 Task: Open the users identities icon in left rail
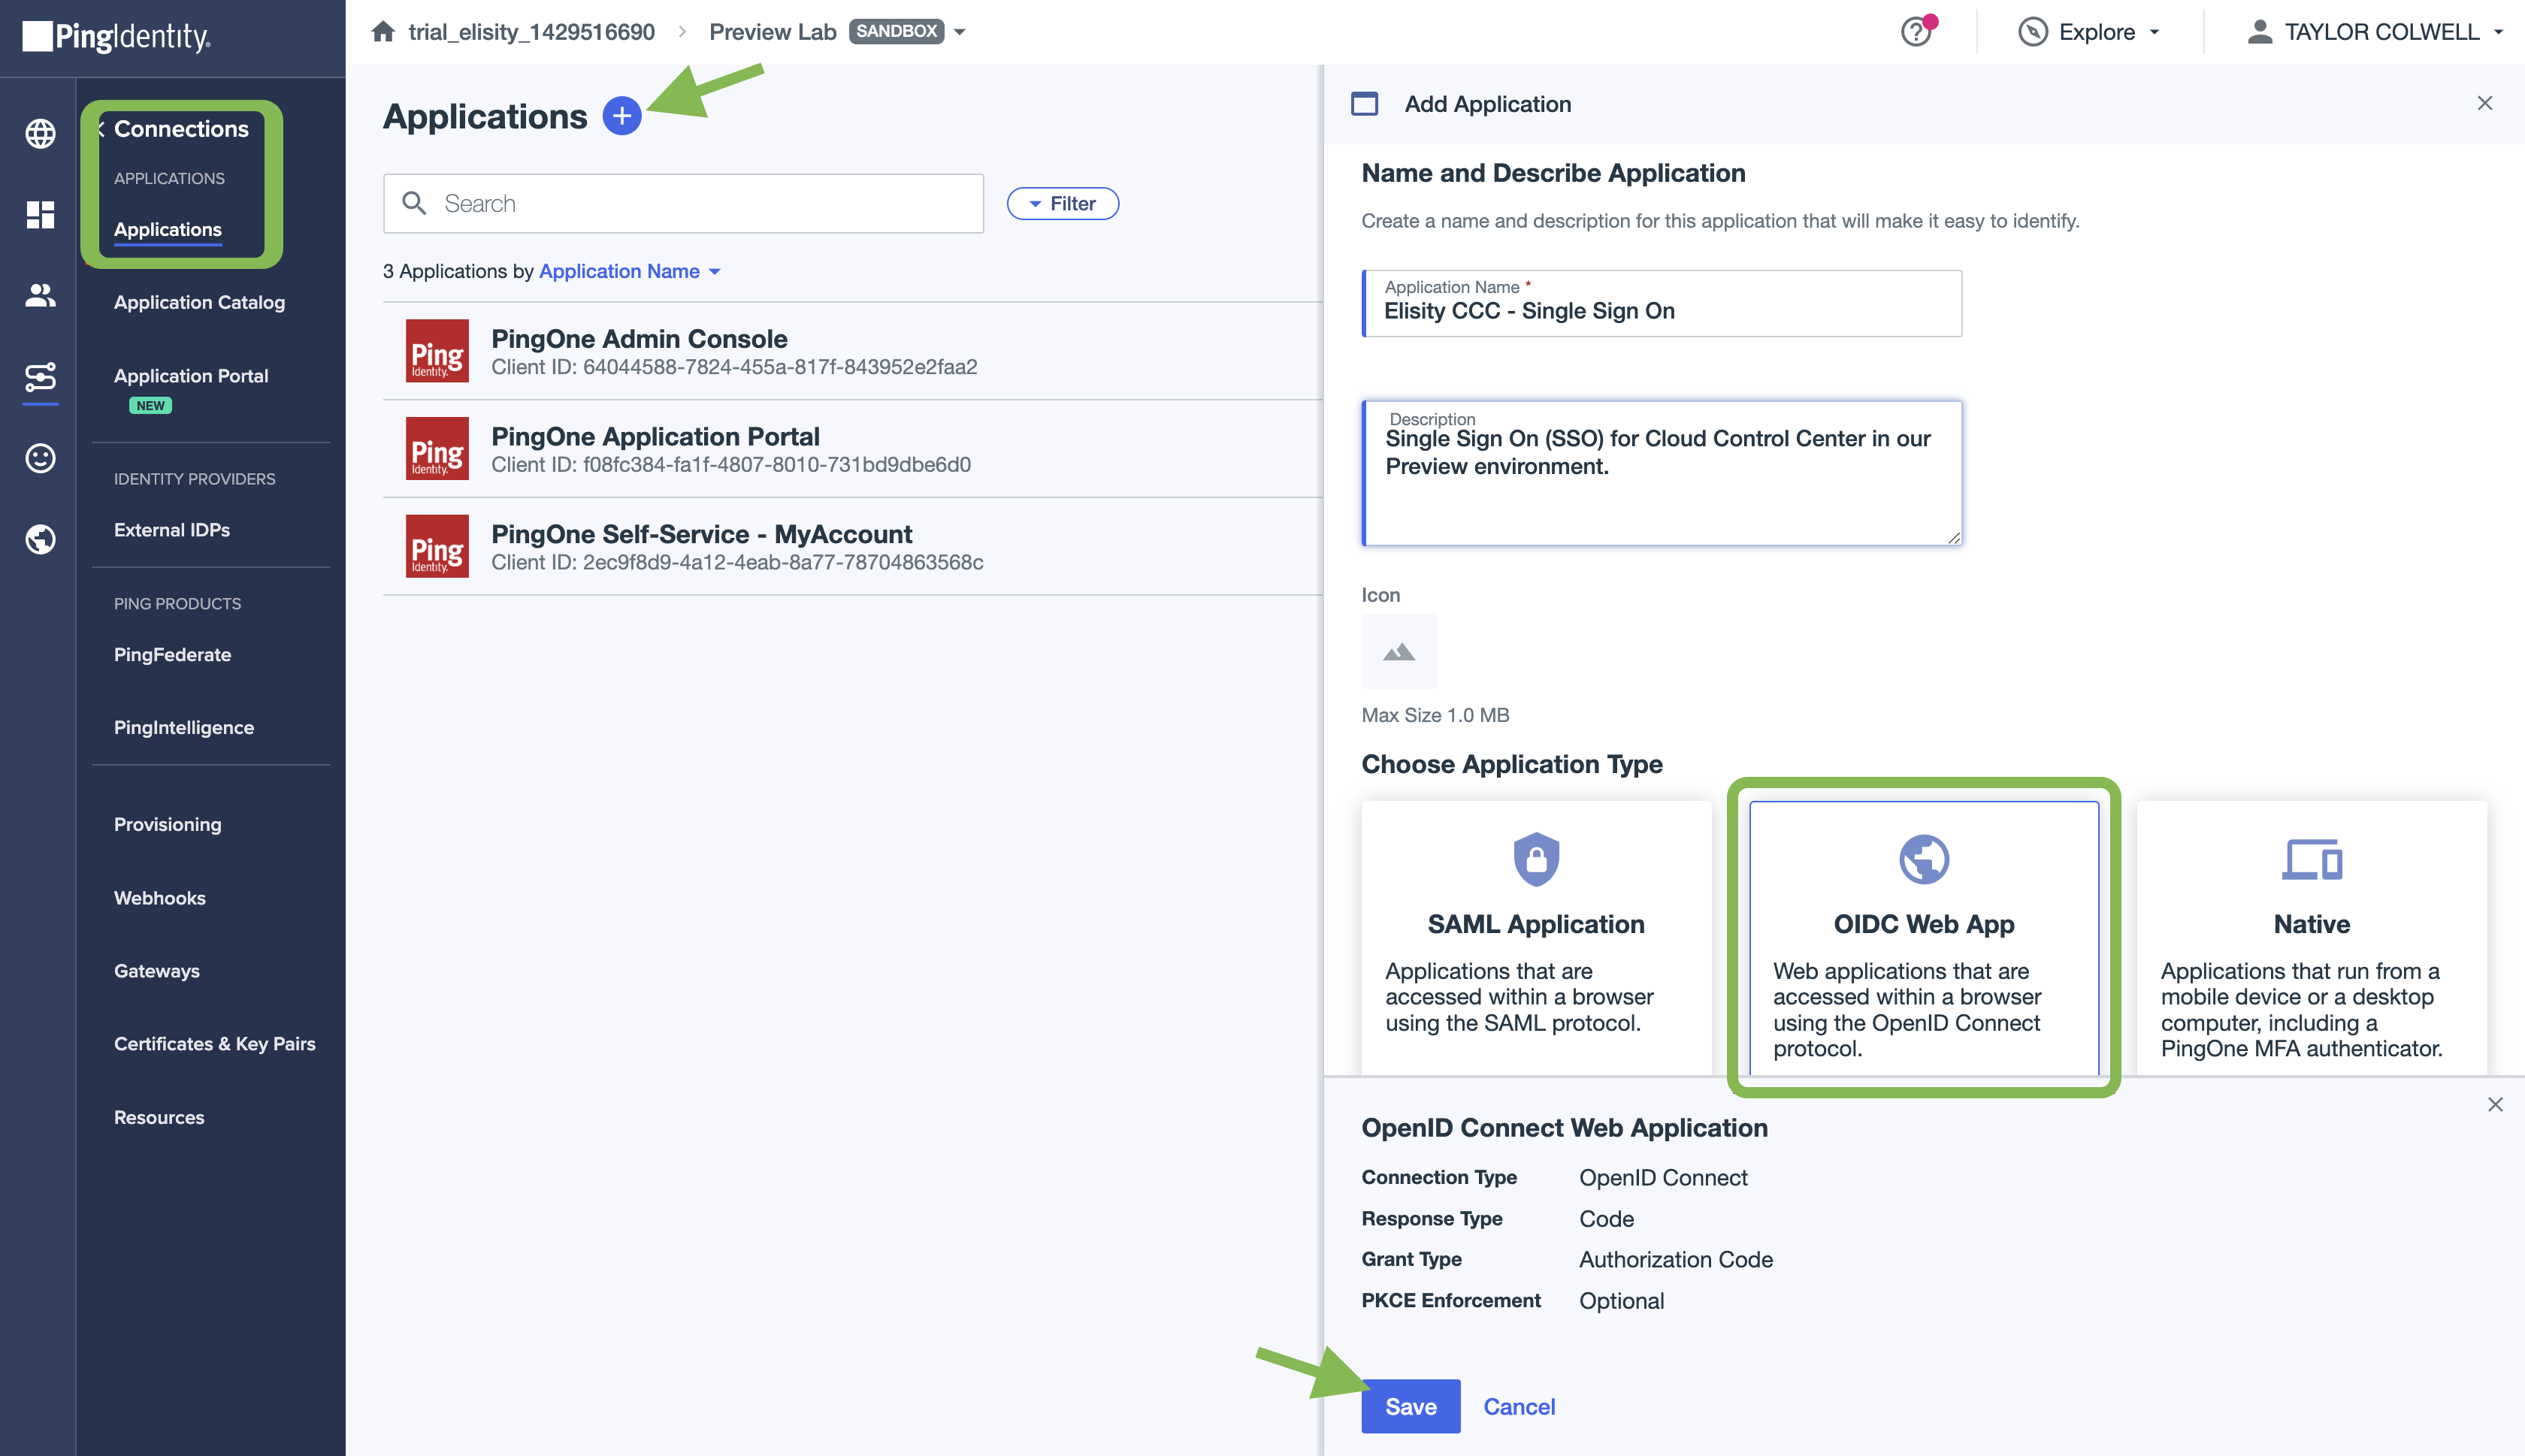[40, 295]
